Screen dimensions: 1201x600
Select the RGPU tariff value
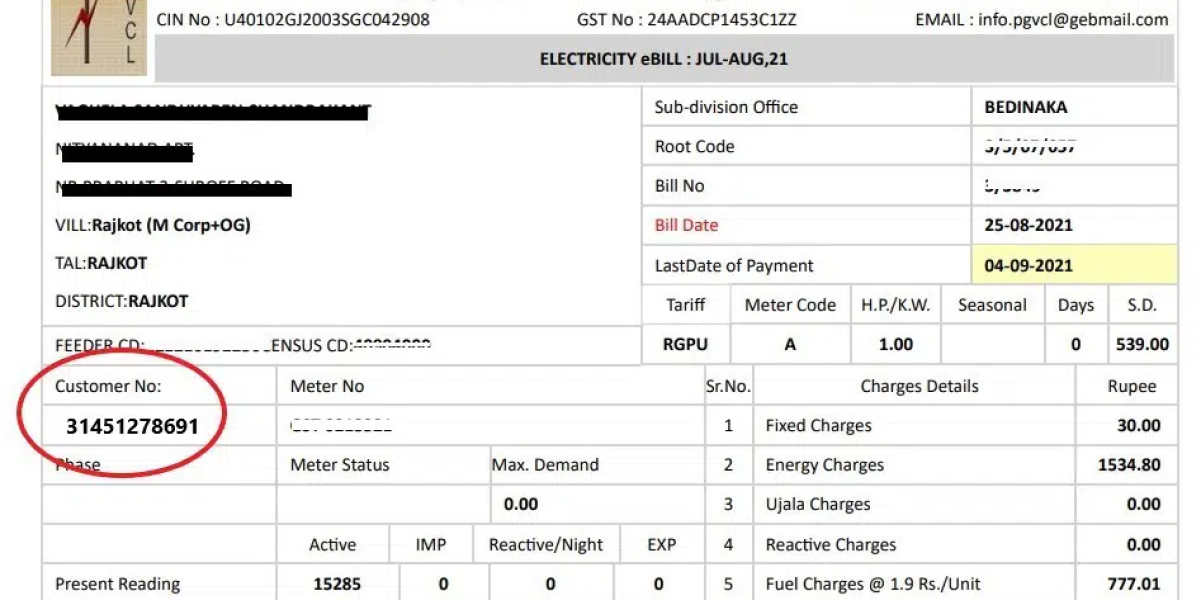(x=685, y=344)
